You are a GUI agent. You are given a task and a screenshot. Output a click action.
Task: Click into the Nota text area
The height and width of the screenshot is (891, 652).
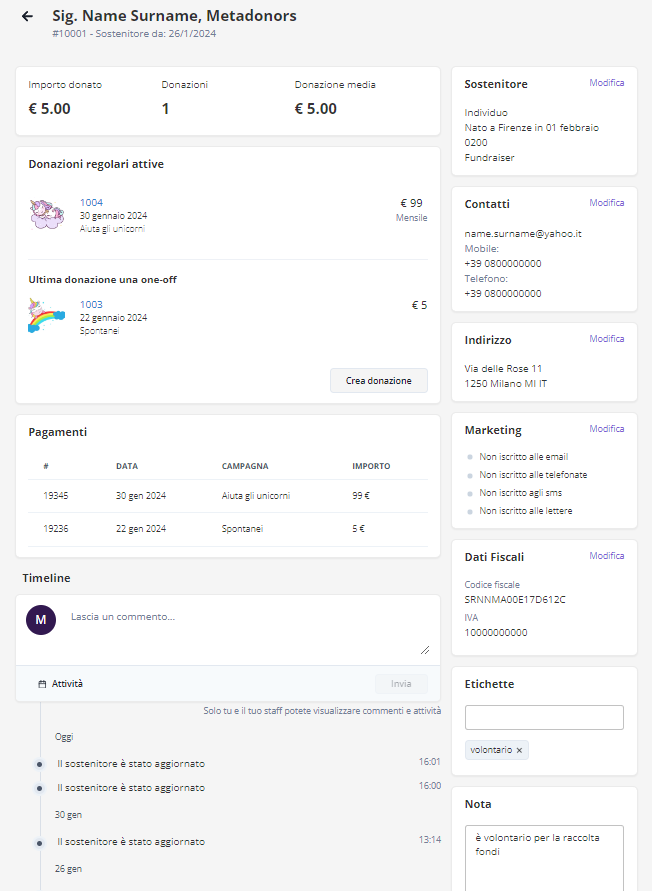tap(544, 855)
